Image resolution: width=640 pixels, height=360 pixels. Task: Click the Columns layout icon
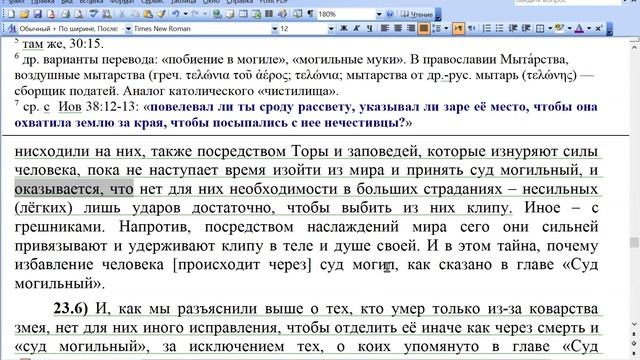(269, 14)
